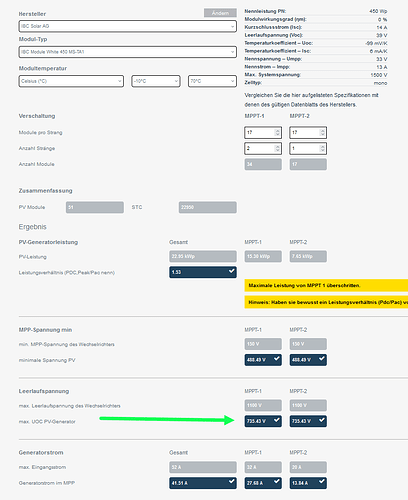Click the Ändern button next to Hersteller
This screenshot has height=500, width=408.
coord(220,13)
